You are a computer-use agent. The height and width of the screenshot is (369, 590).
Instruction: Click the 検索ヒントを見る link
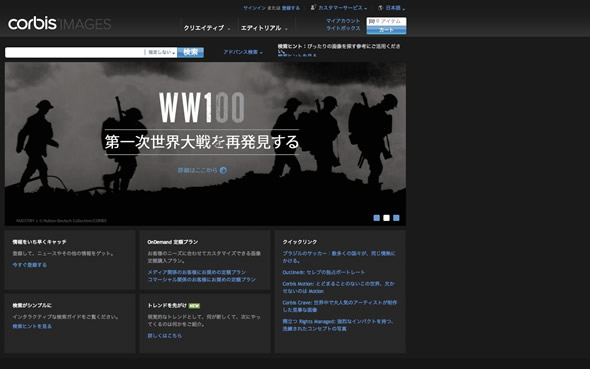coord(32,326)
